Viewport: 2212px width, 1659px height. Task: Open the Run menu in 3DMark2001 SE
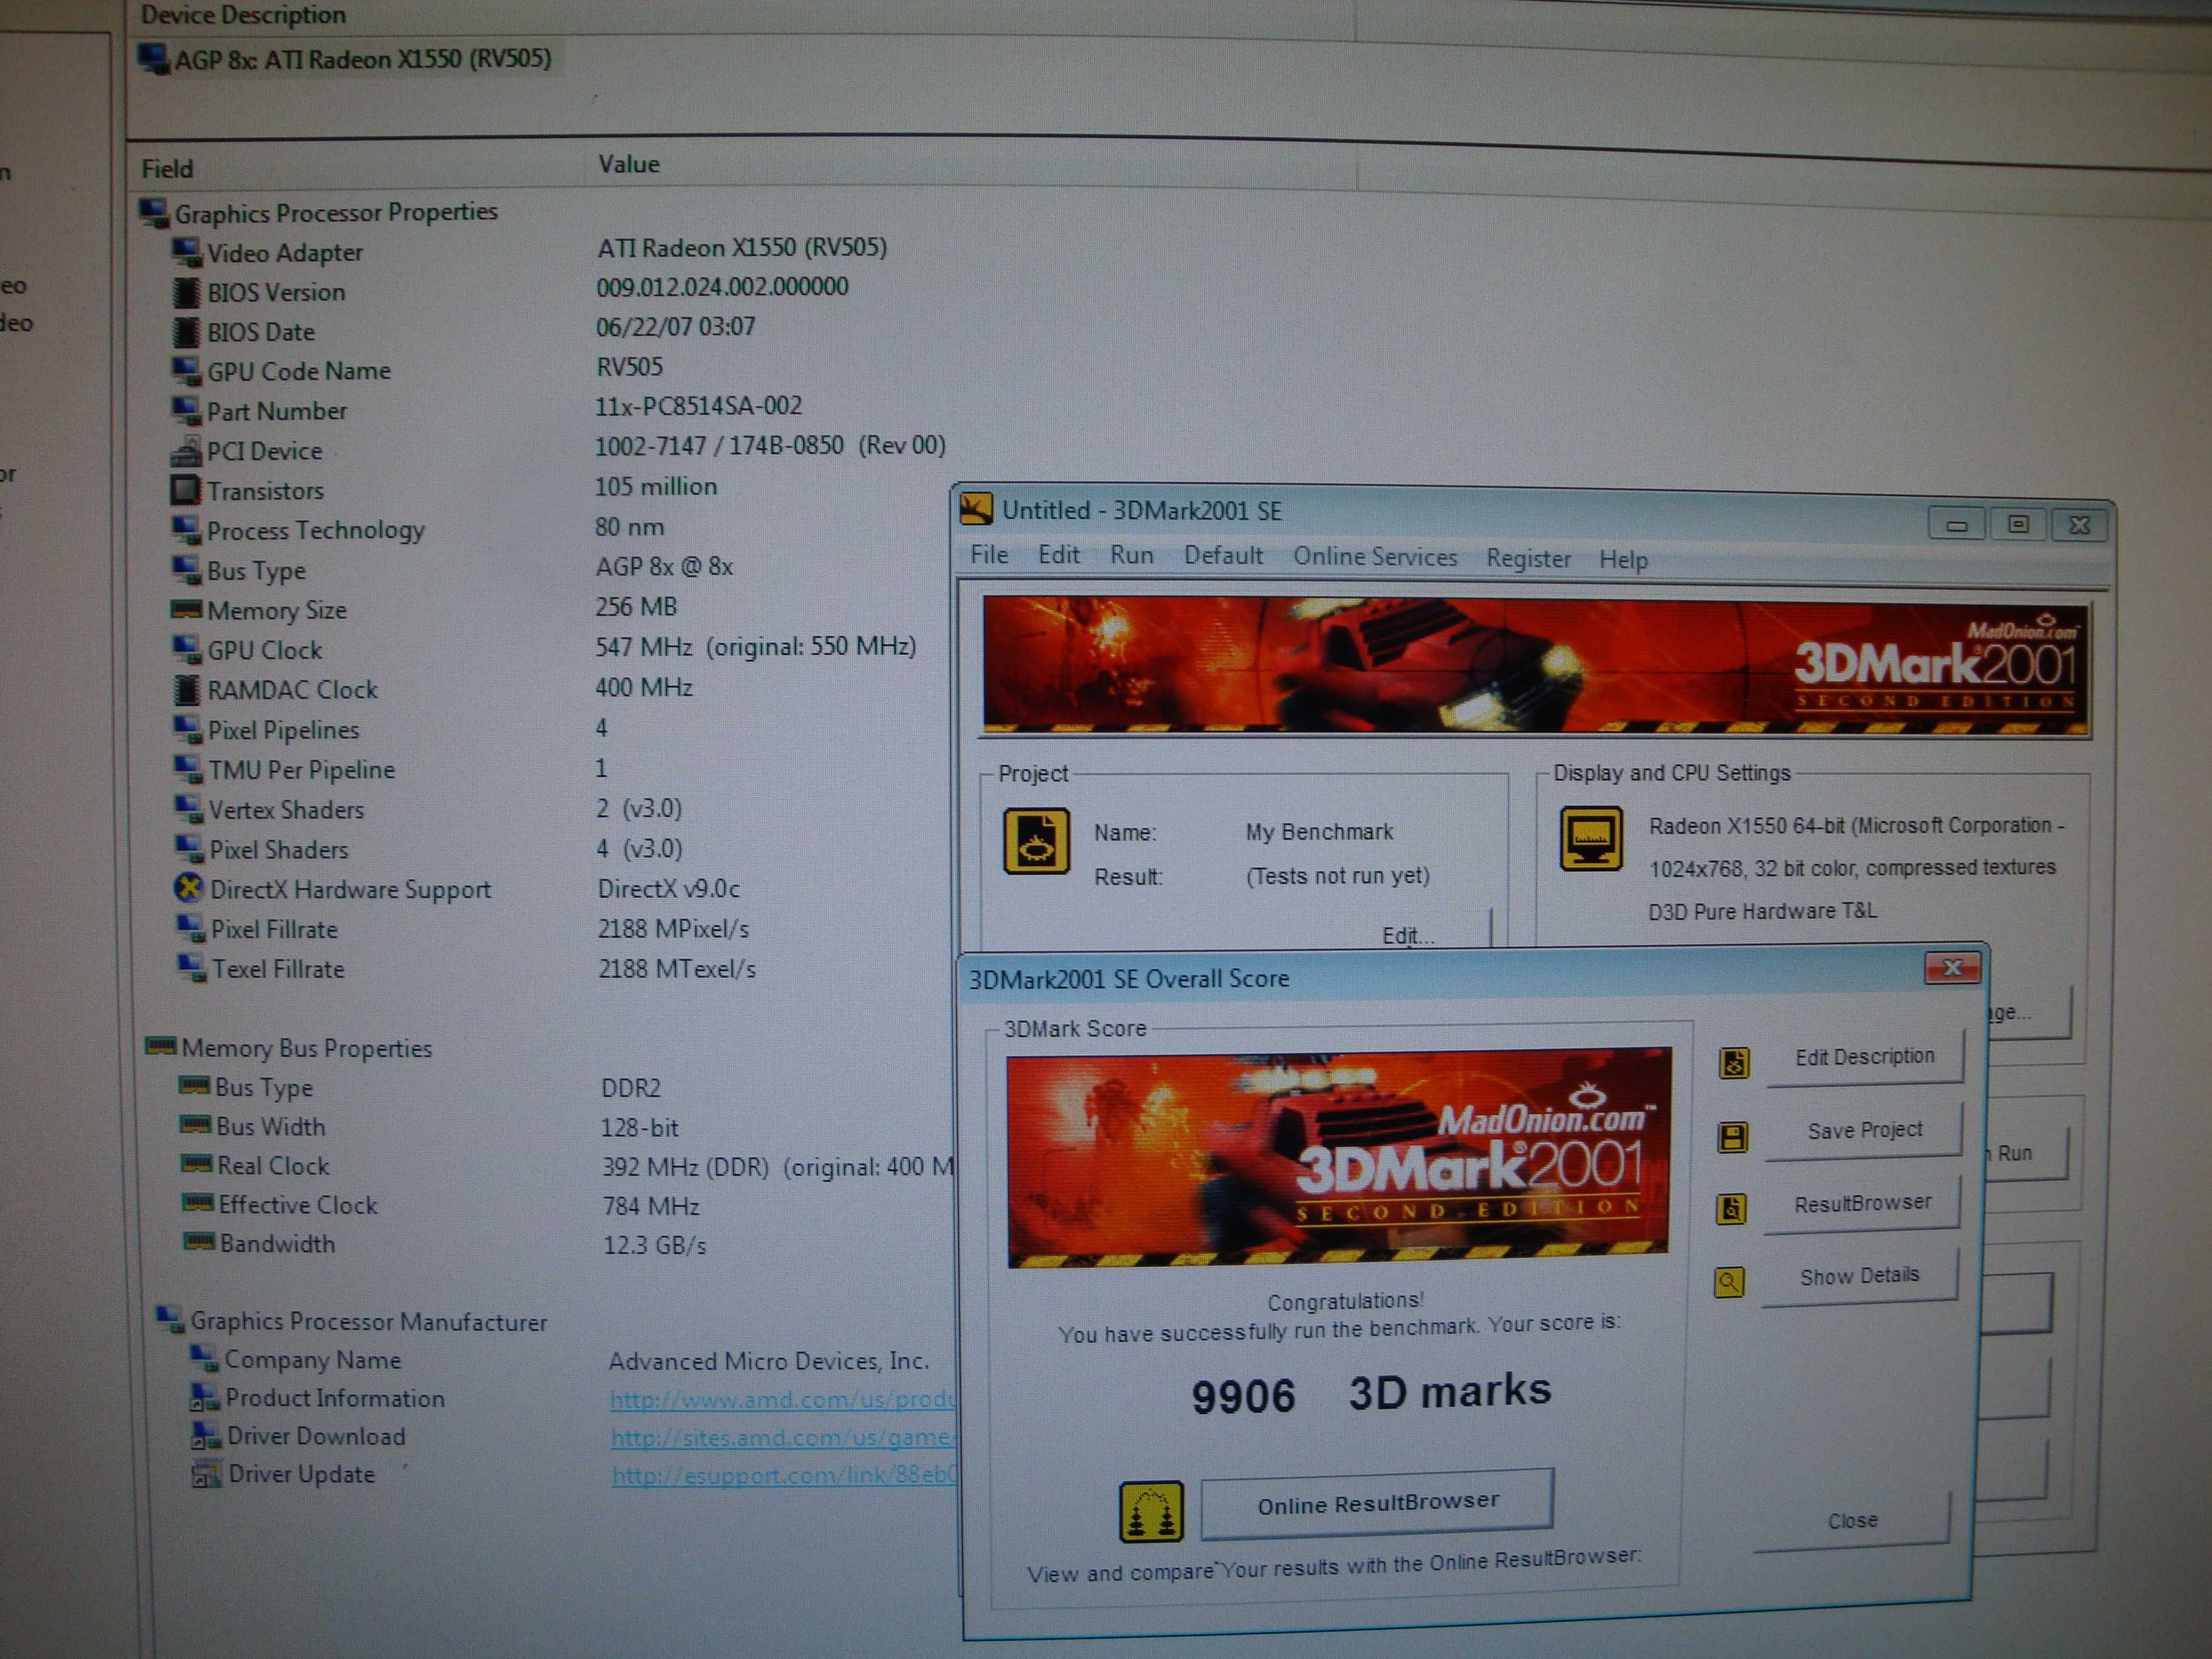click(x=1131, y=556)
